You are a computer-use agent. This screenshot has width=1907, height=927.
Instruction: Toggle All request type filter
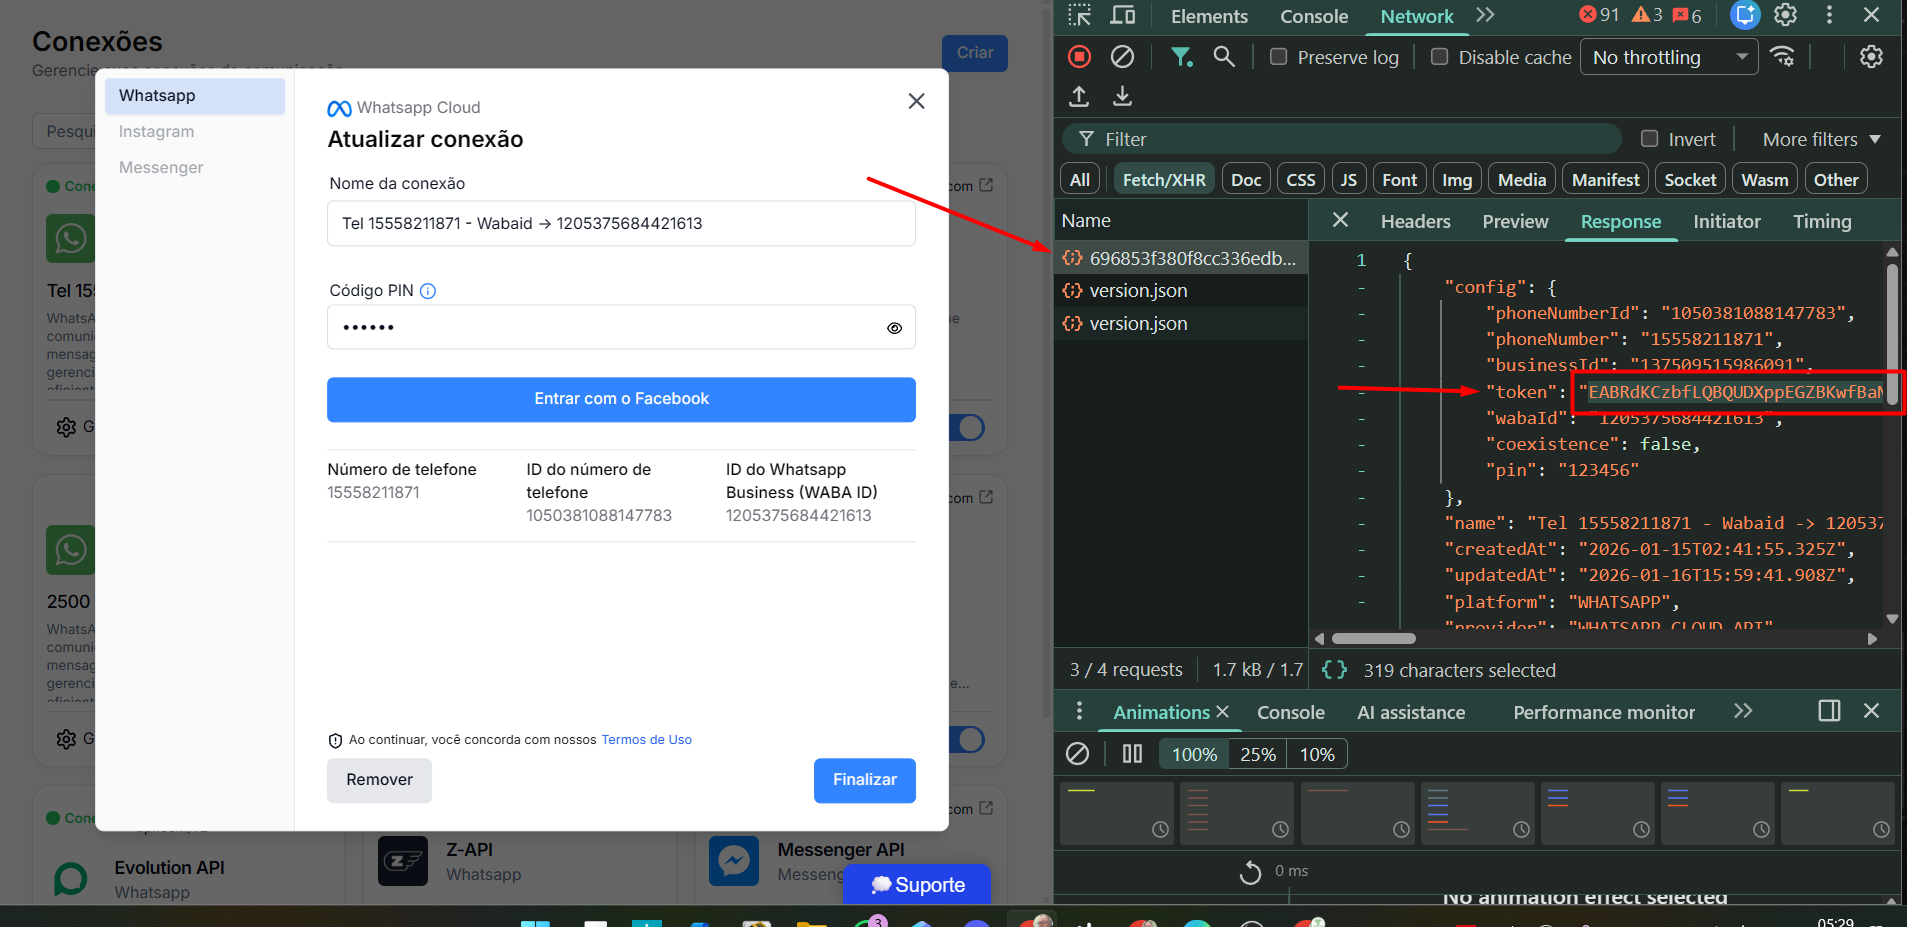(x=1080, y=180)
